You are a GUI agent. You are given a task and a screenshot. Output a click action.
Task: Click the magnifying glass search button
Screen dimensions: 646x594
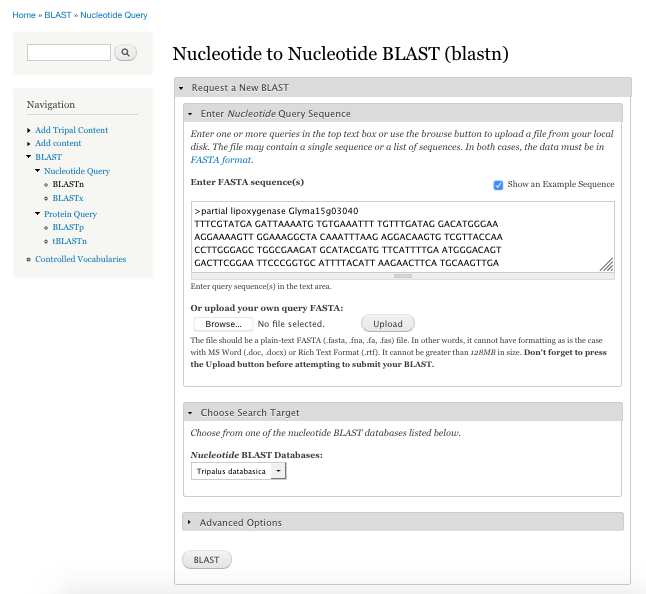(x=125, y=52)
